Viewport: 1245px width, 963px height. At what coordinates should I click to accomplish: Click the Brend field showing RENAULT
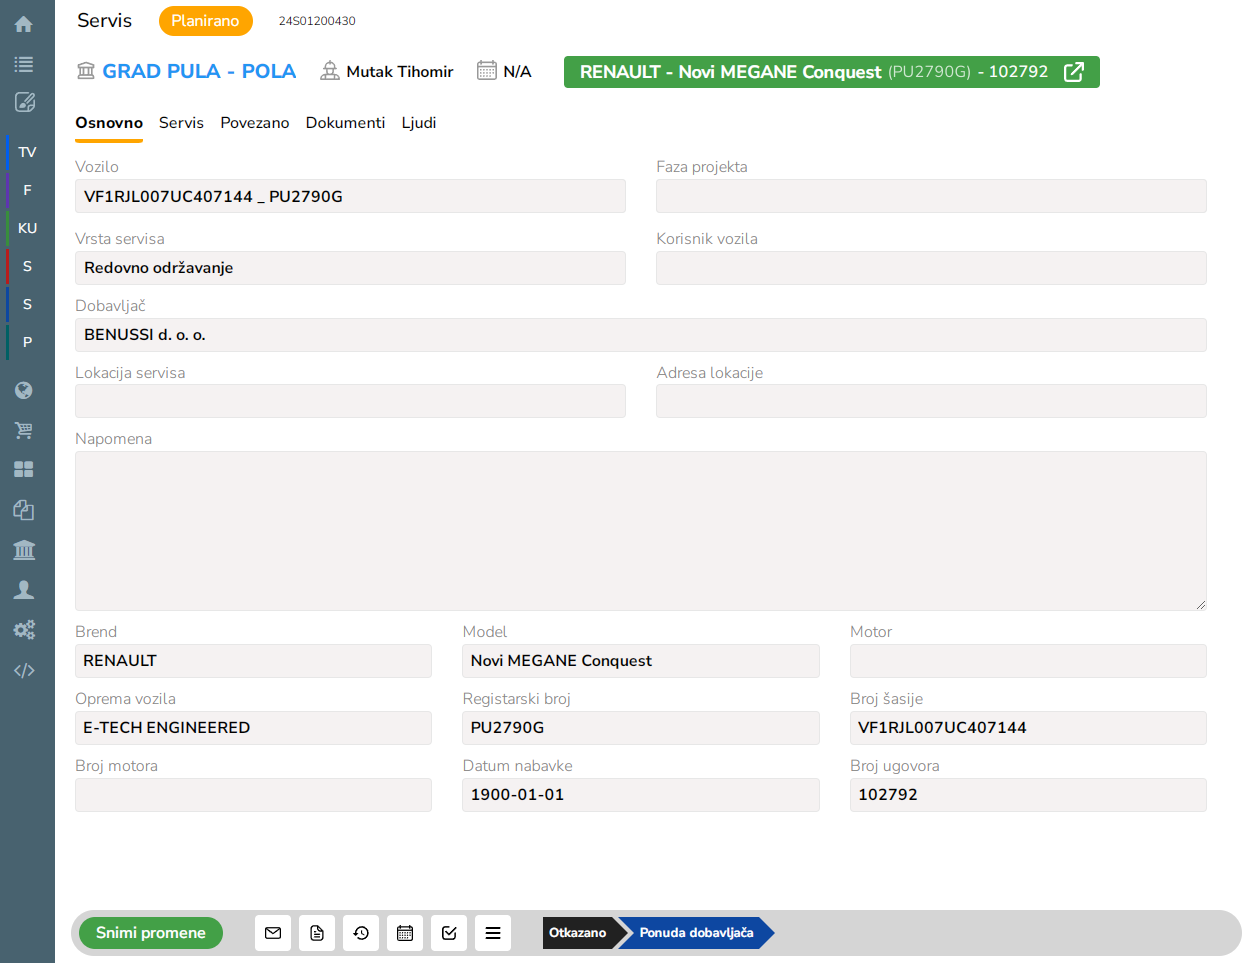pyautogui.click(x=253, y=661)
